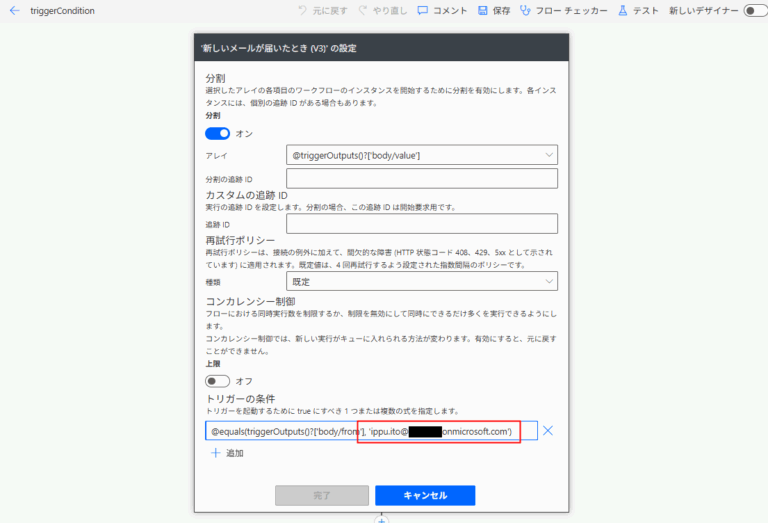Click the back arrow beside triggerCondition
The height and width of the screenshot is (523, 768).
pos(14,10)
